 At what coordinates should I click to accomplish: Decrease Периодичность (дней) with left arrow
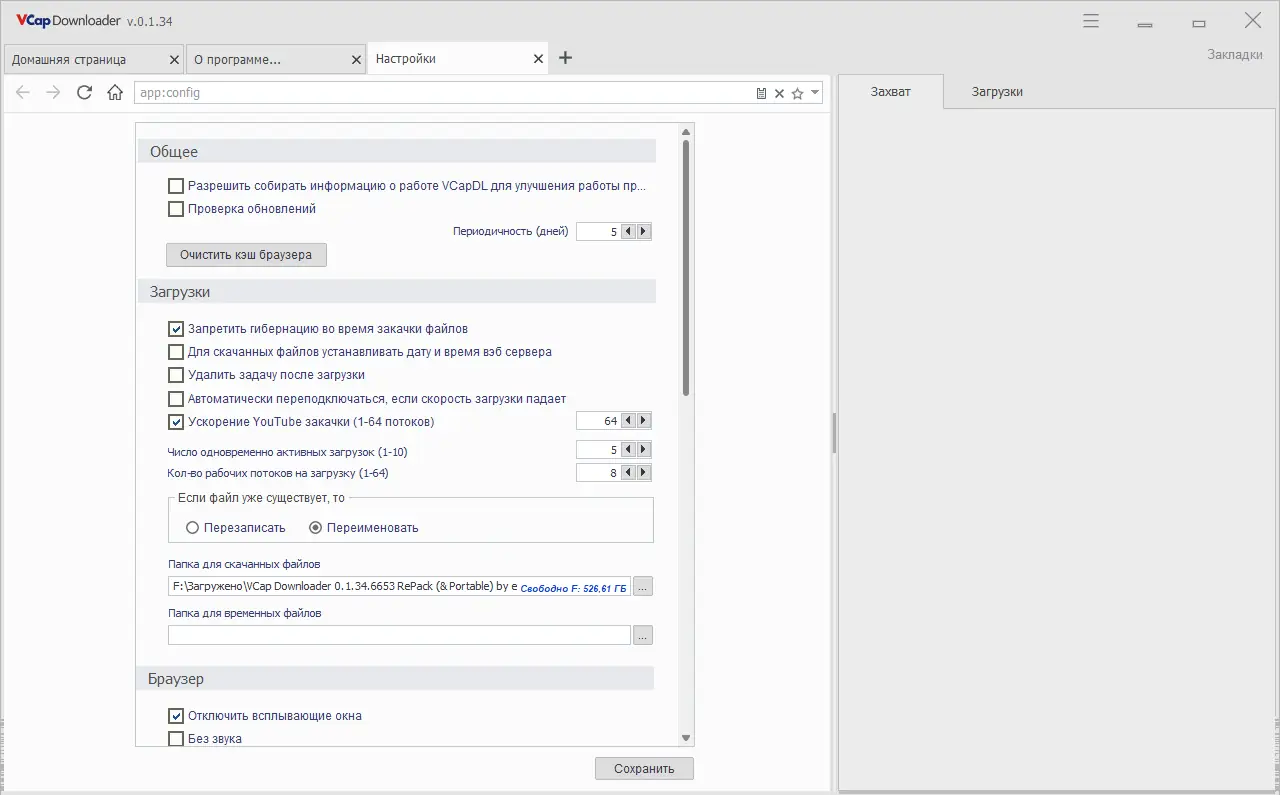coord(628,232)
